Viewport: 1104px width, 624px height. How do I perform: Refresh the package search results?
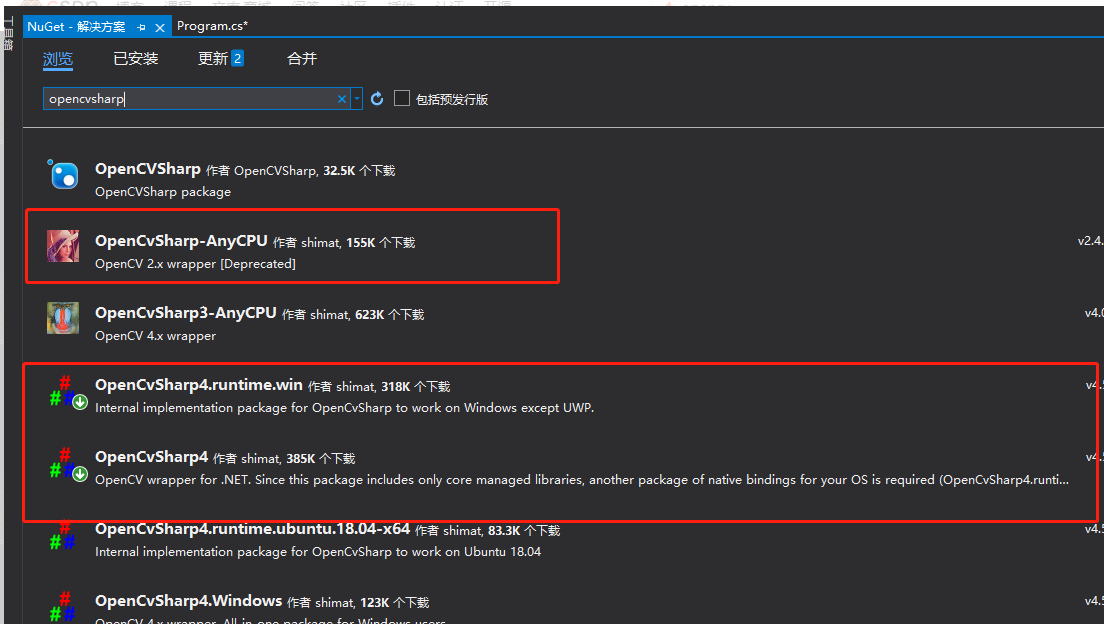point(377,99)
